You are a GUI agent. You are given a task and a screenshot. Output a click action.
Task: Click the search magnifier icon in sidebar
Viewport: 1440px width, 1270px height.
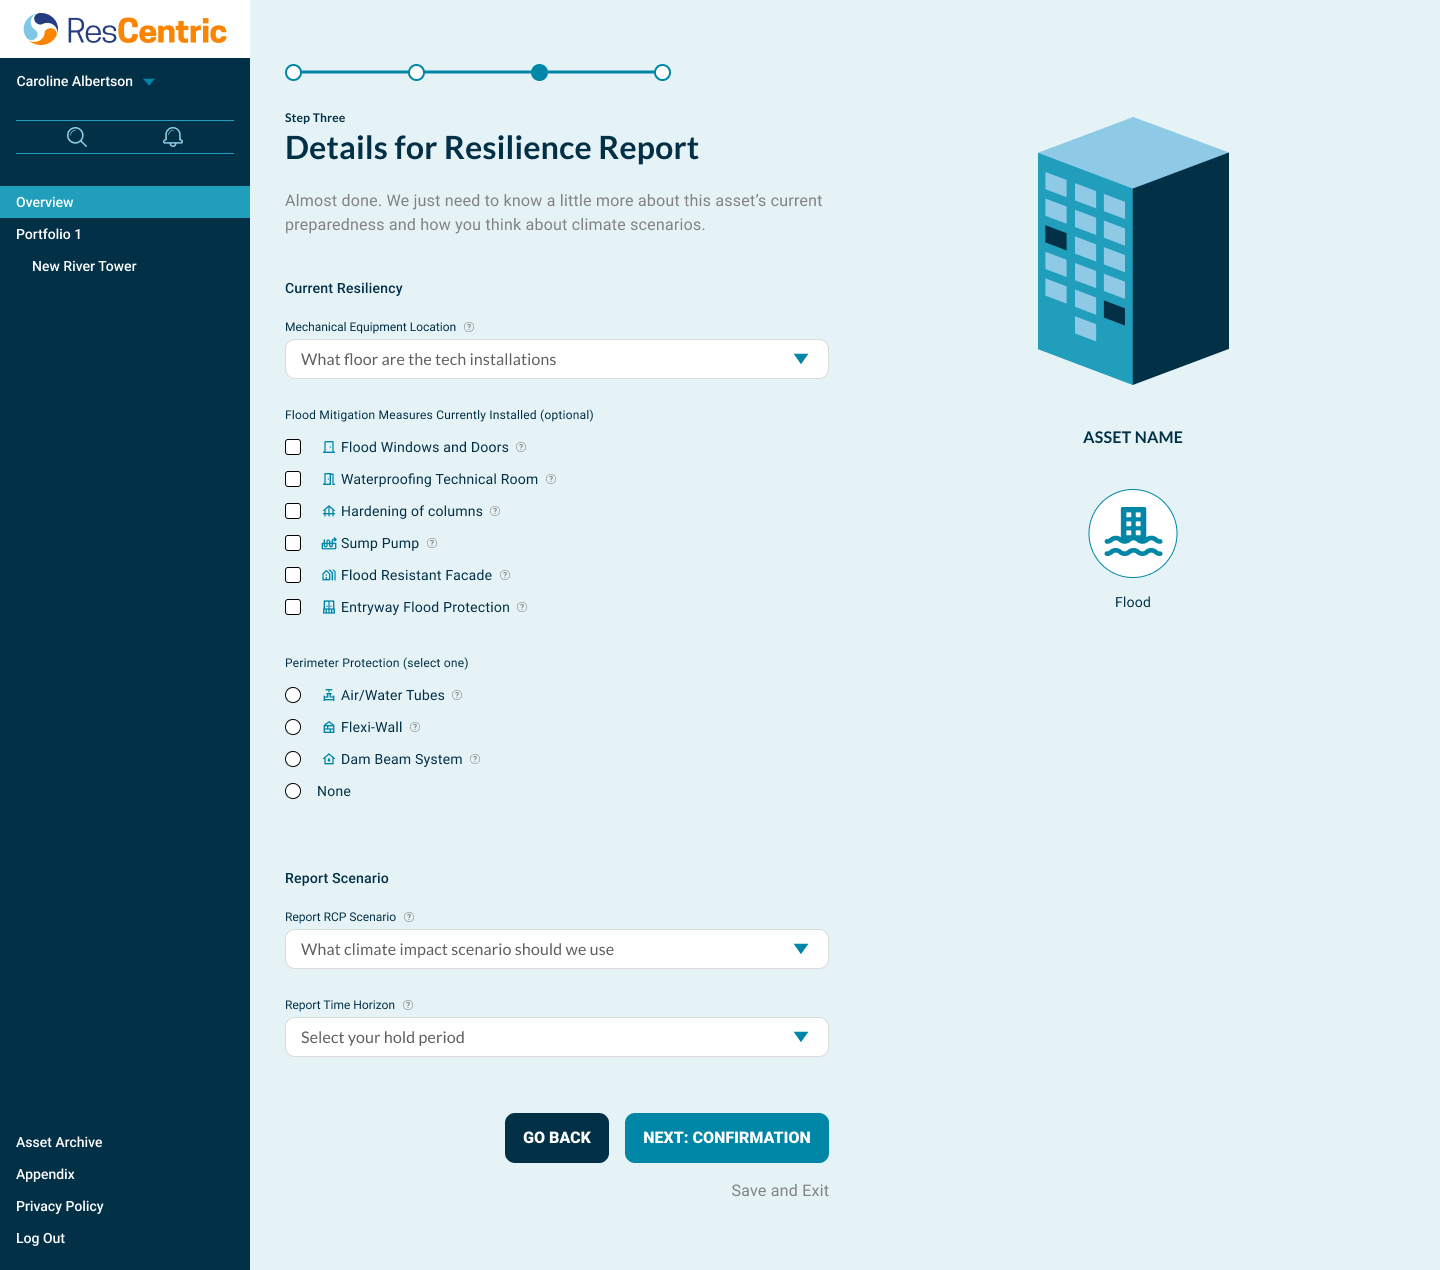(77, 137)
